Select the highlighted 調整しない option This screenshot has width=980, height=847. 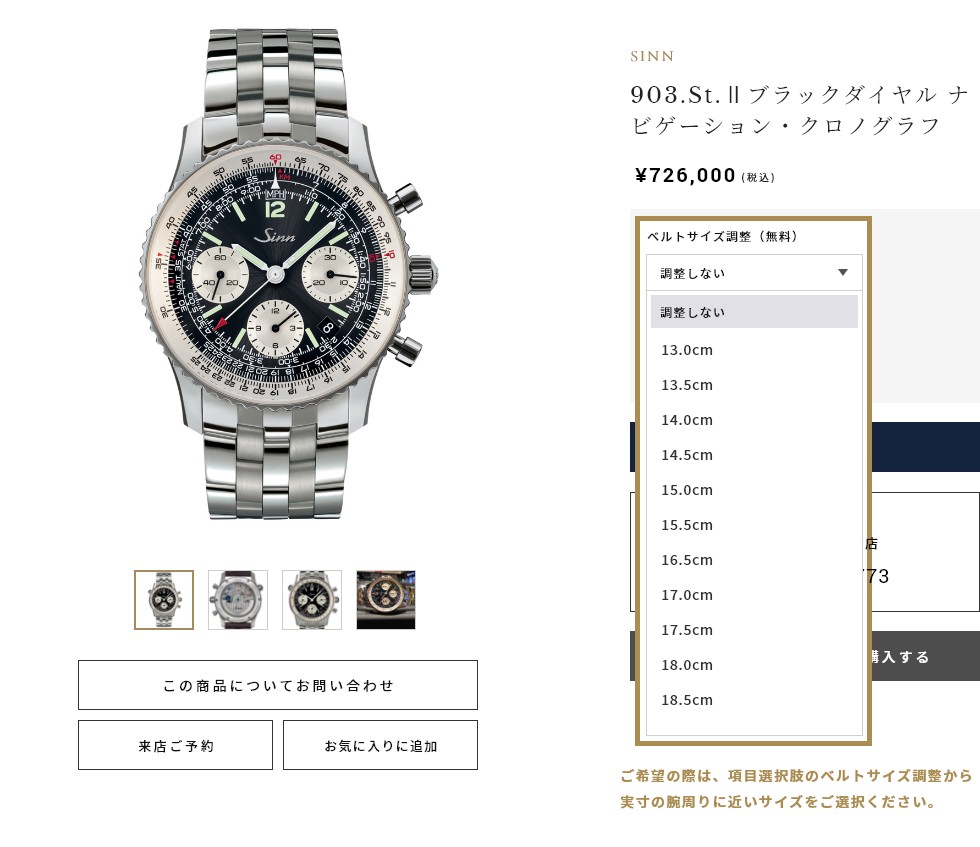(754, 312)
